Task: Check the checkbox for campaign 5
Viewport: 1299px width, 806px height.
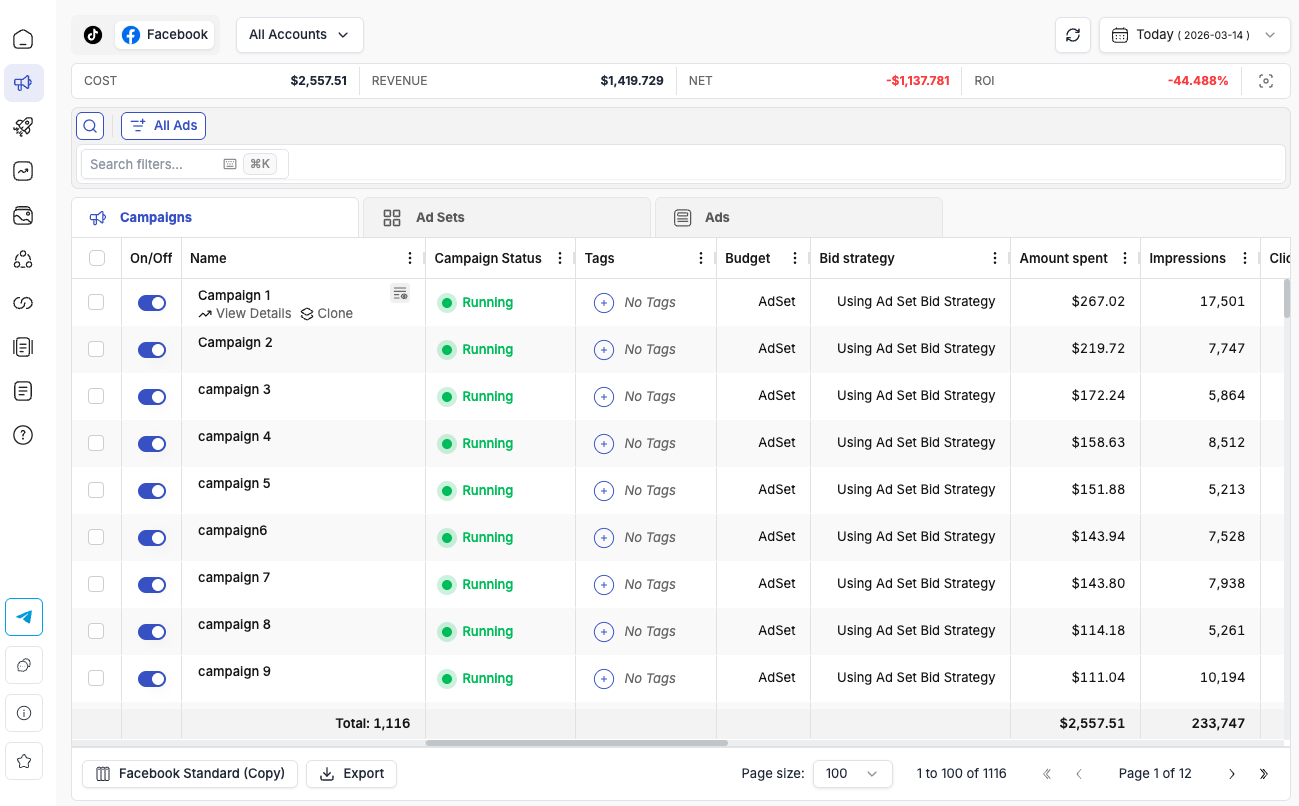Action: click(x=96, y=490)
